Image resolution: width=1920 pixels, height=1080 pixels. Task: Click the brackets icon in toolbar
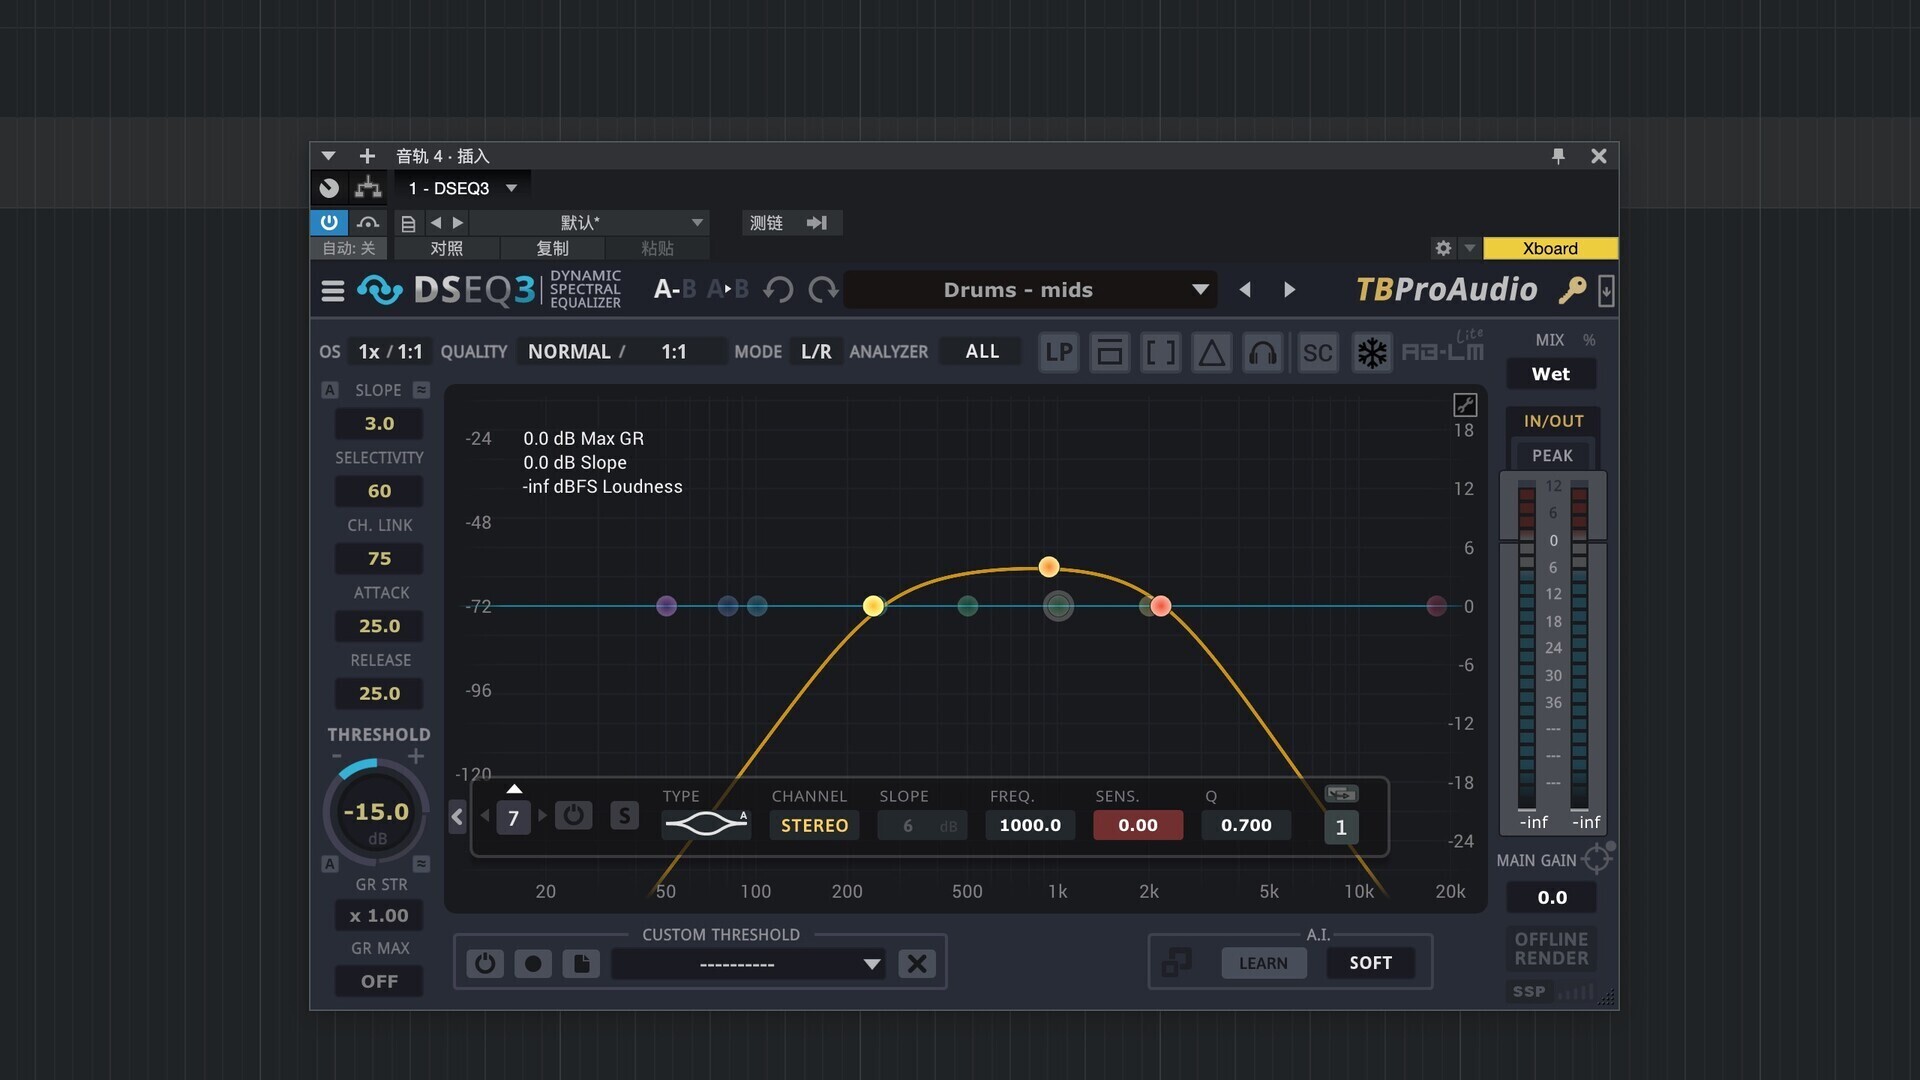[x=1161, y=352]
